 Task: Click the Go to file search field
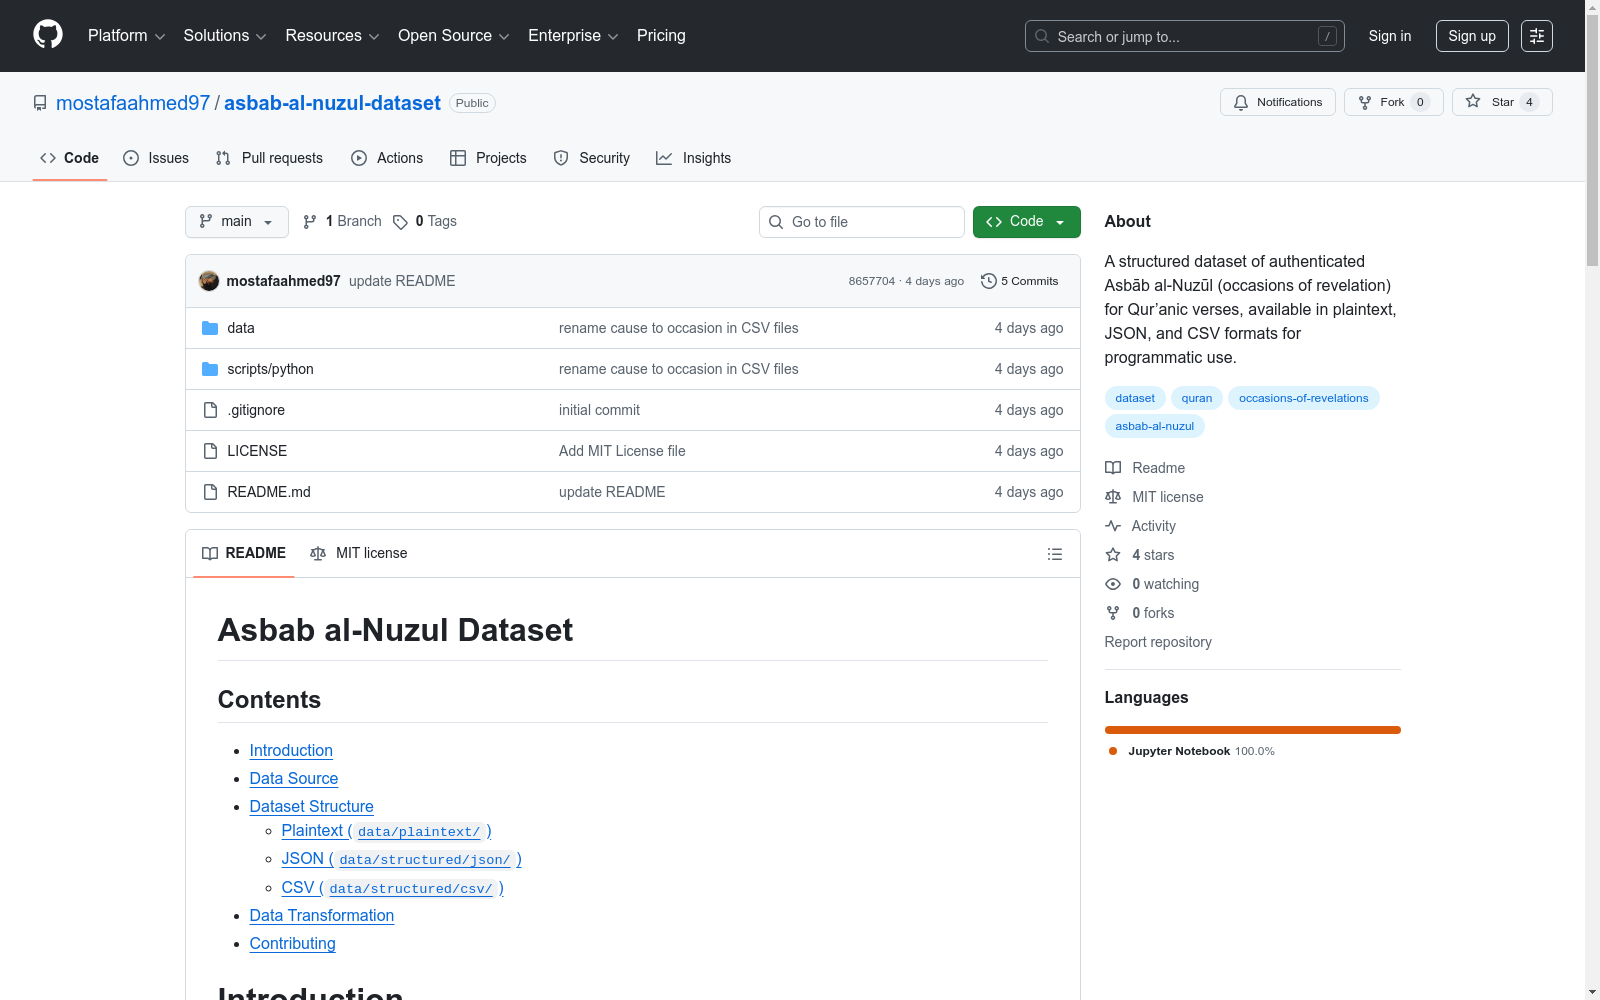(x=862, y=222)
